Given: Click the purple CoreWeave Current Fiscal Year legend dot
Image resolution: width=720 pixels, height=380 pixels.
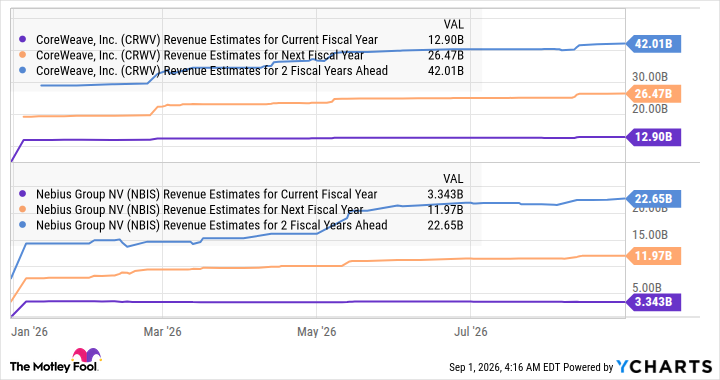Looking at the screenshot, I should [22, 40].
